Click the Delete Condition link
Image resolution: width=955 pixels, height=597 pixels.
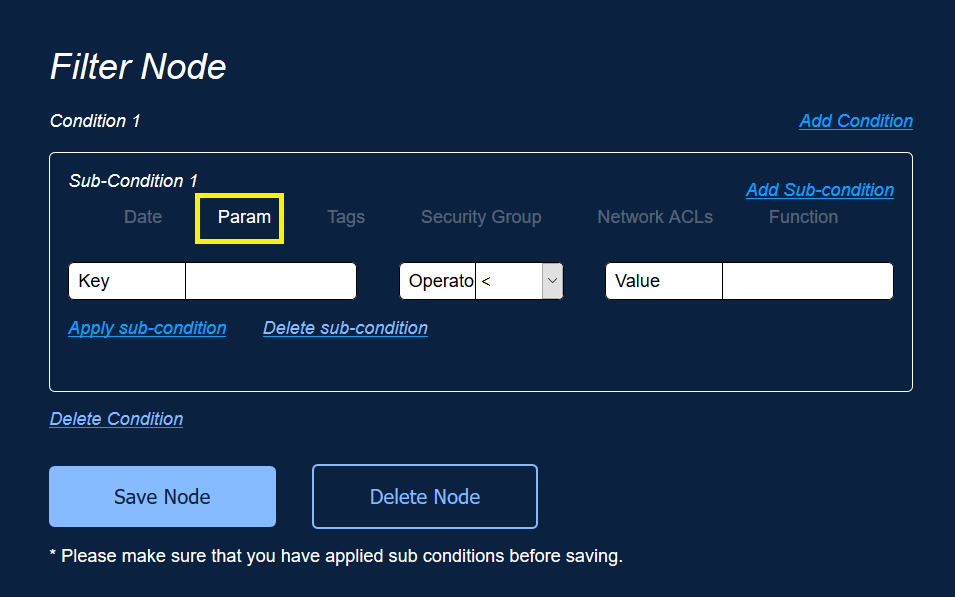tap(116, 419)
